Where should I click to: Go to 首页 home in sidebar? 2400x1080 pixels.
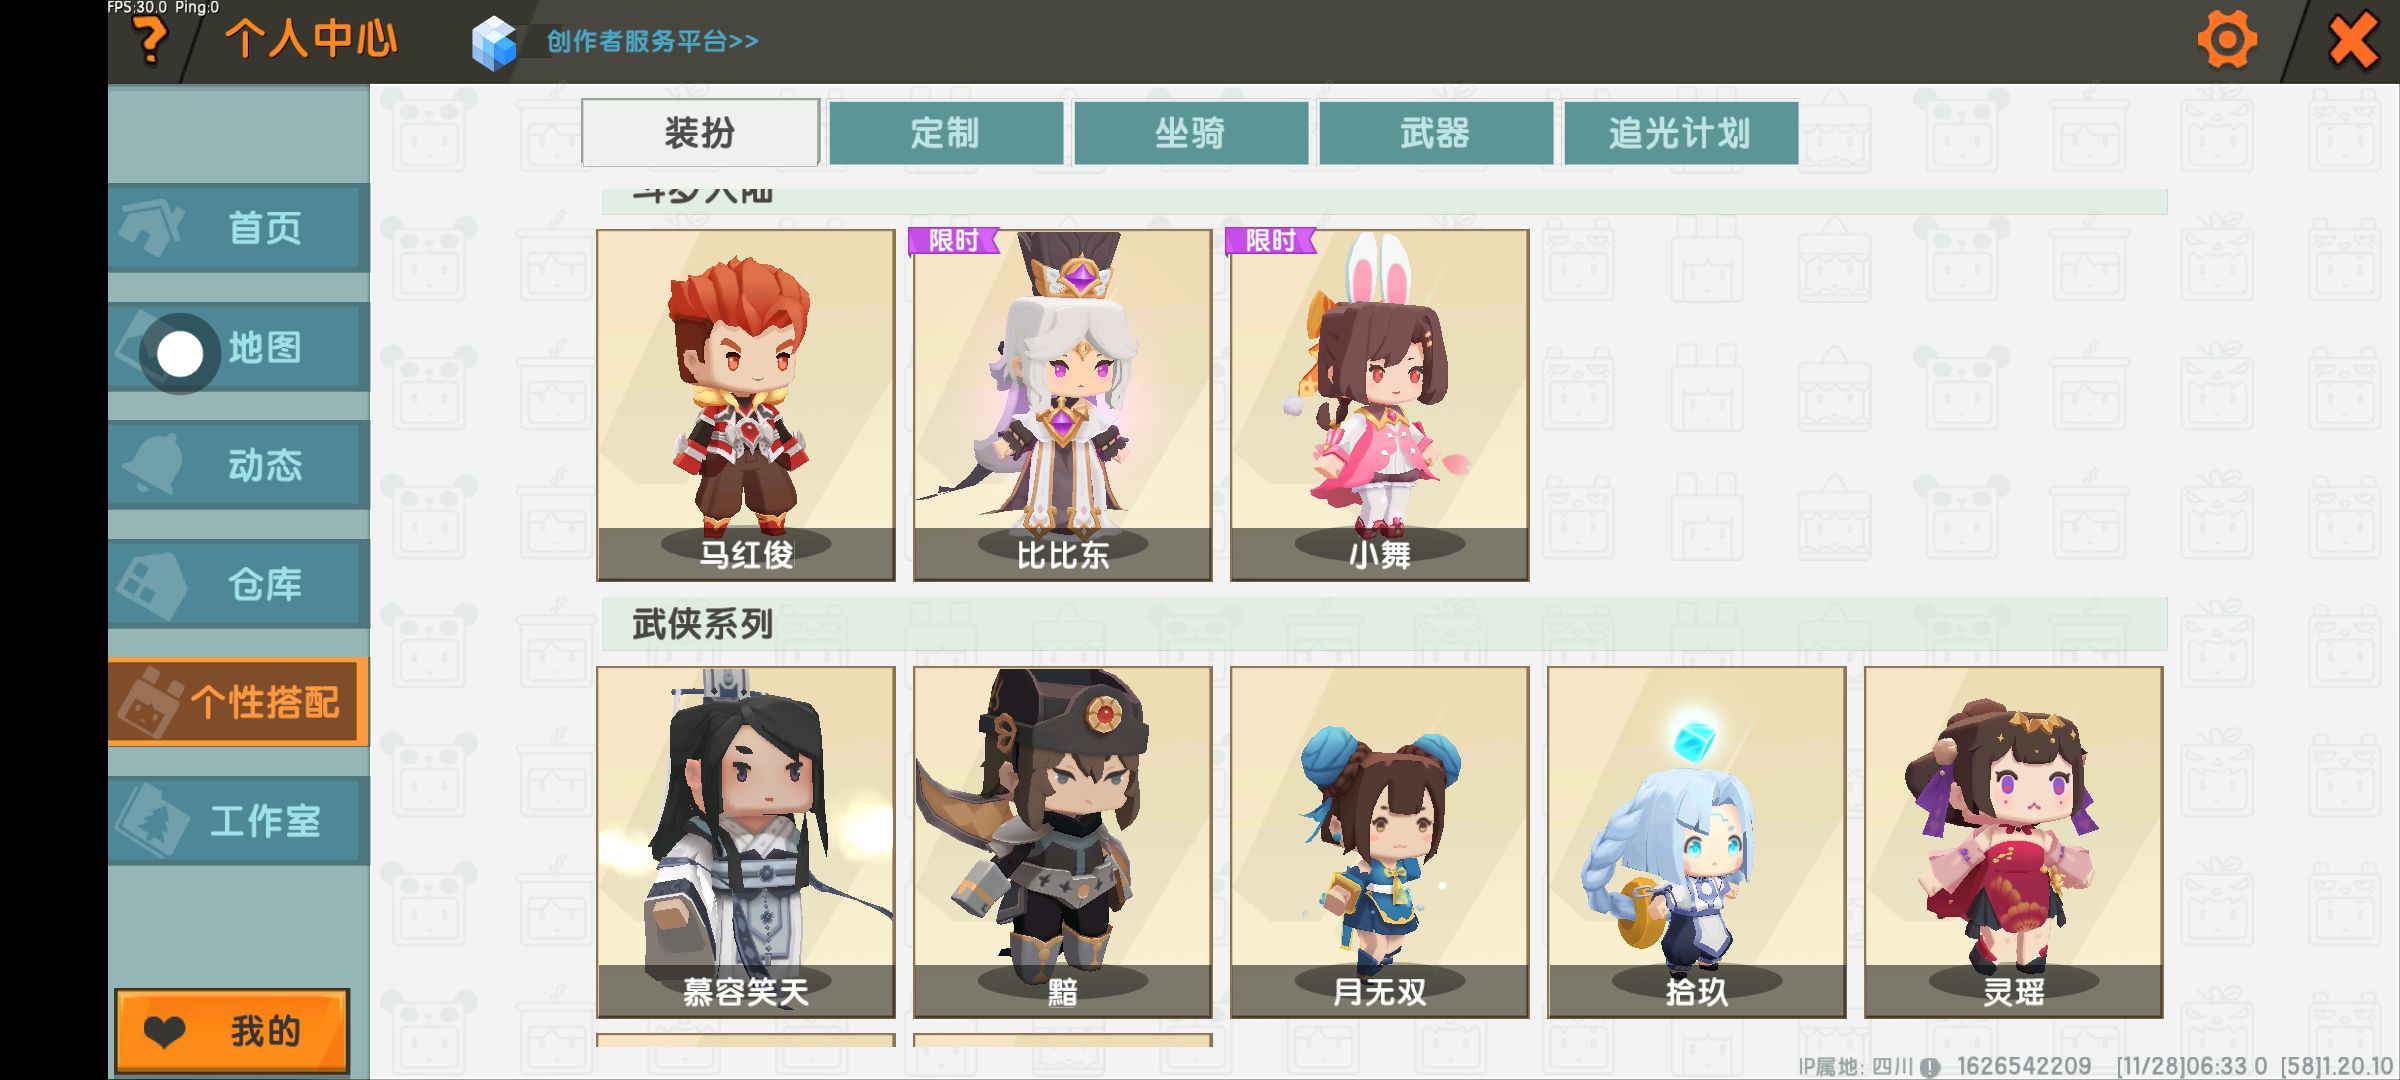pos(239,228)
